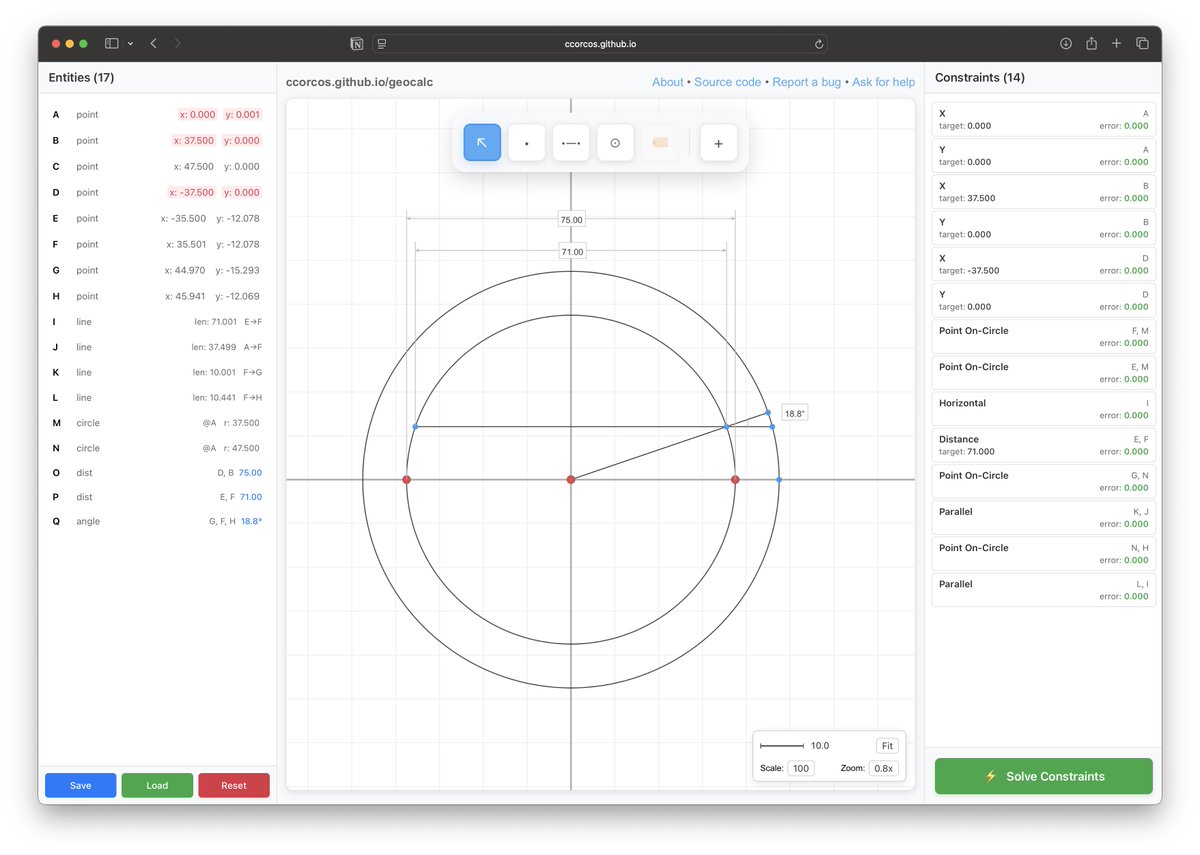Image resolution: width=1200 pixels, height=855 pixels.
Task: Select Point On-Circle constraint N, H
Action: coord(1043,553)
